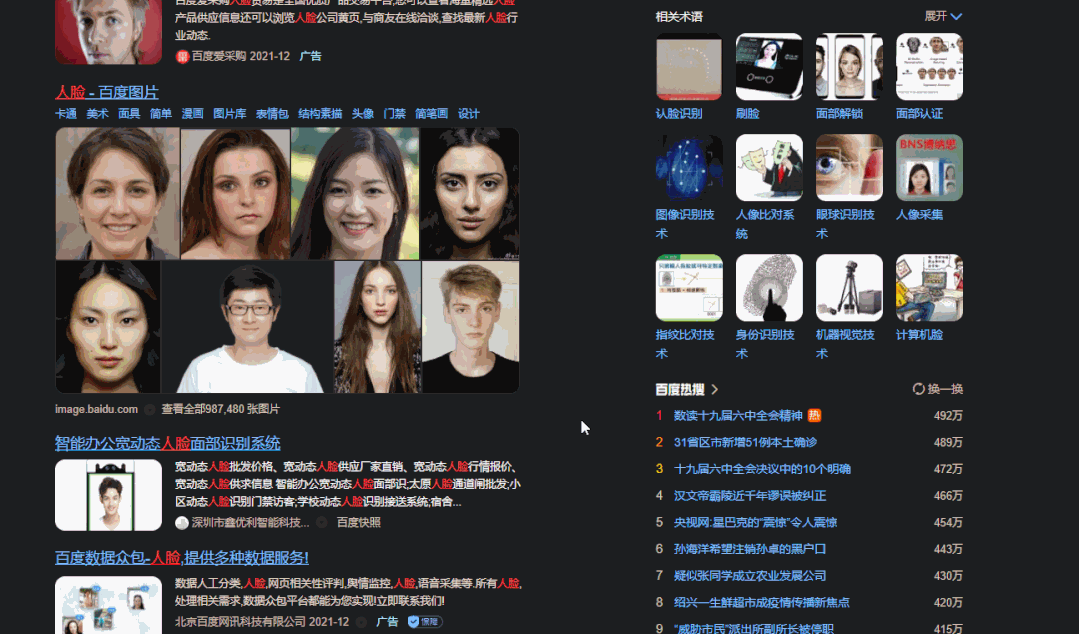Click the 刷脸 text label link
1079x634 pixels.
[747, 114]
